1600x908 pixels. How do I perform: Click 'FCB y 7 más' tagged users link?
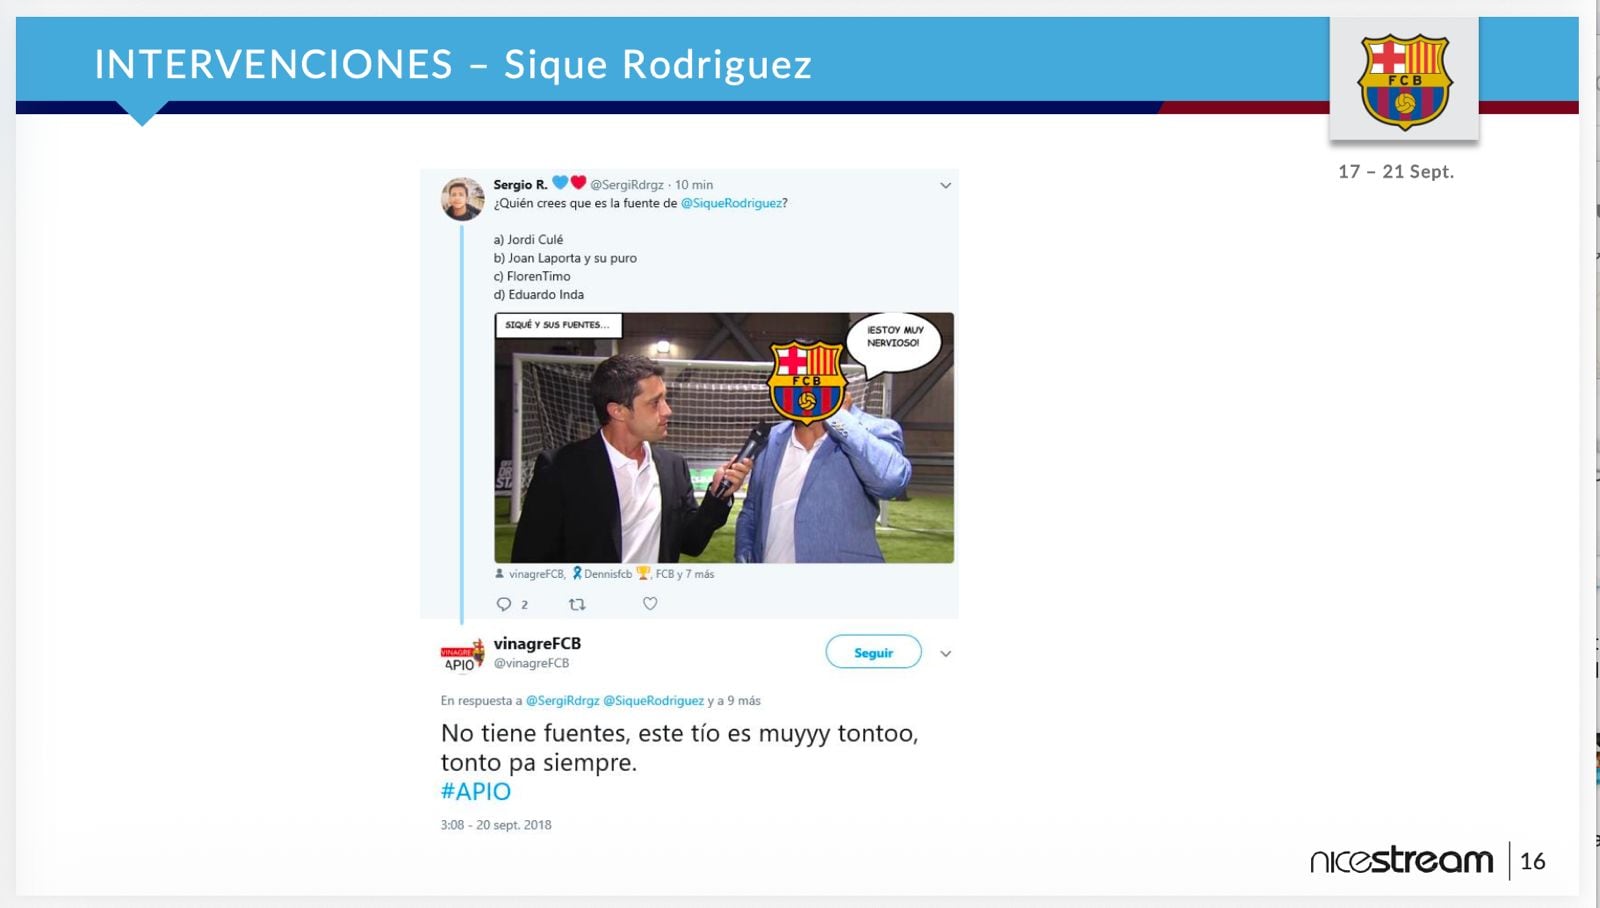pos(684,574)
